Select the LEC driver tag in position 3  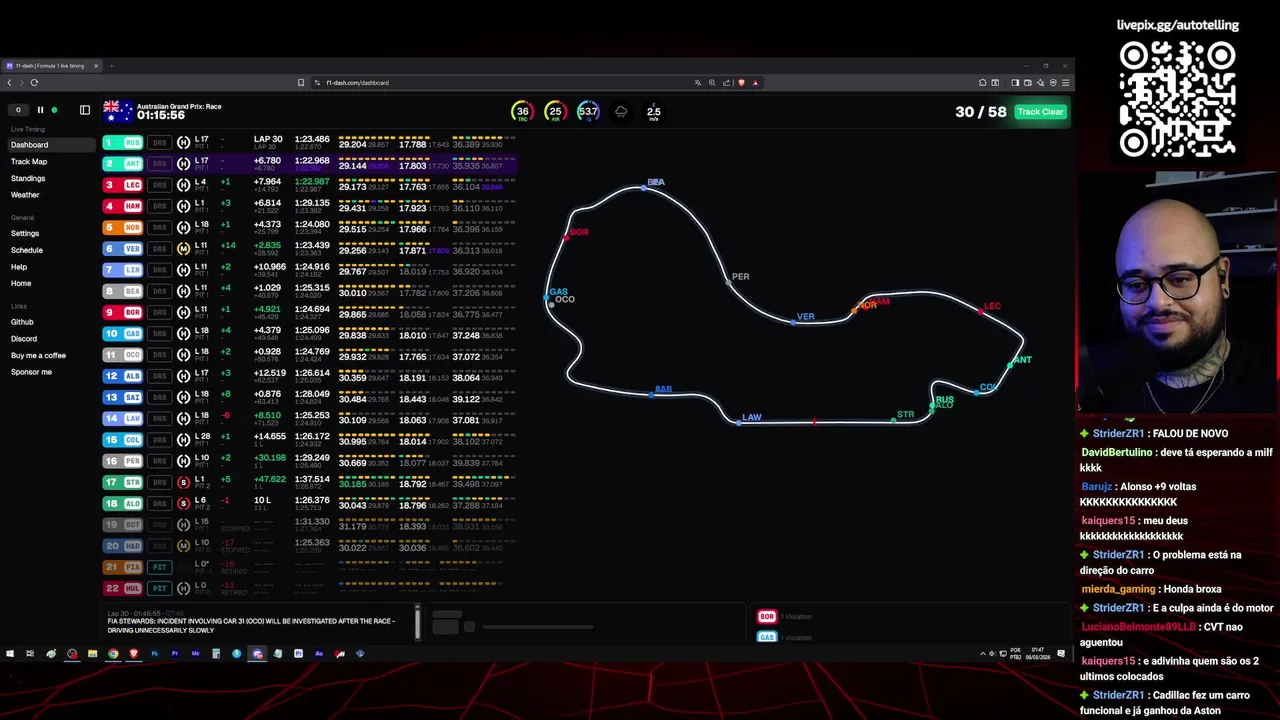coord(124,185)
